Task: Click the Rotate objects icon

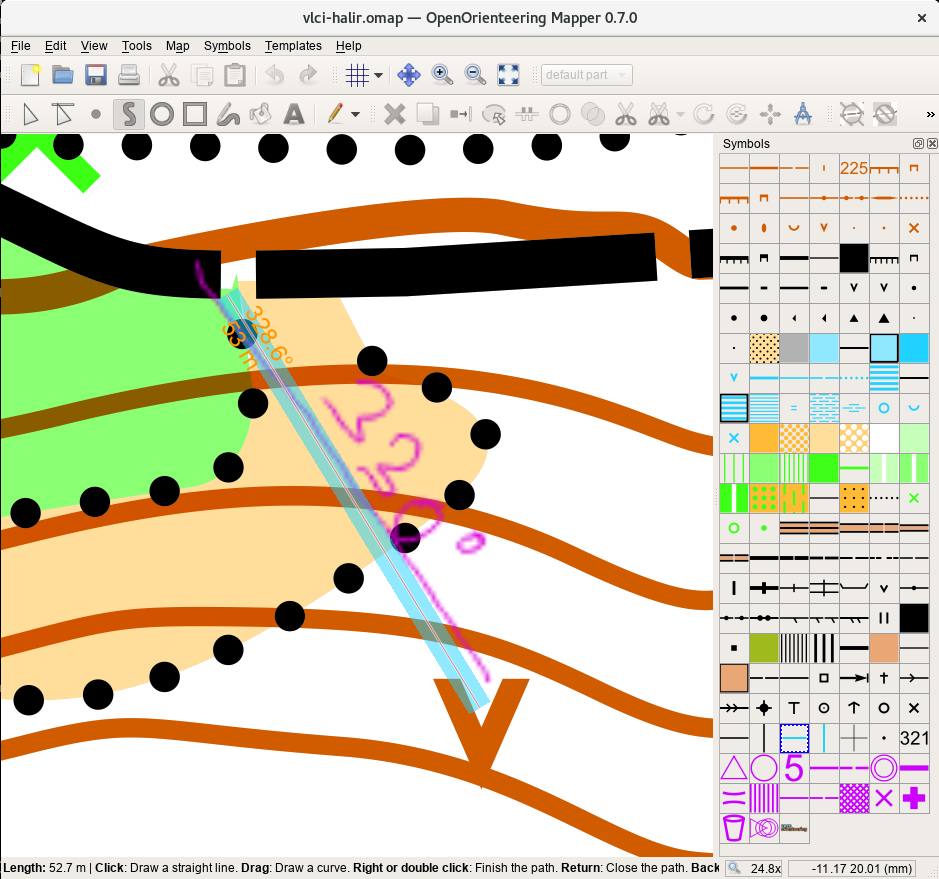Action: click(x=704, y=114)
